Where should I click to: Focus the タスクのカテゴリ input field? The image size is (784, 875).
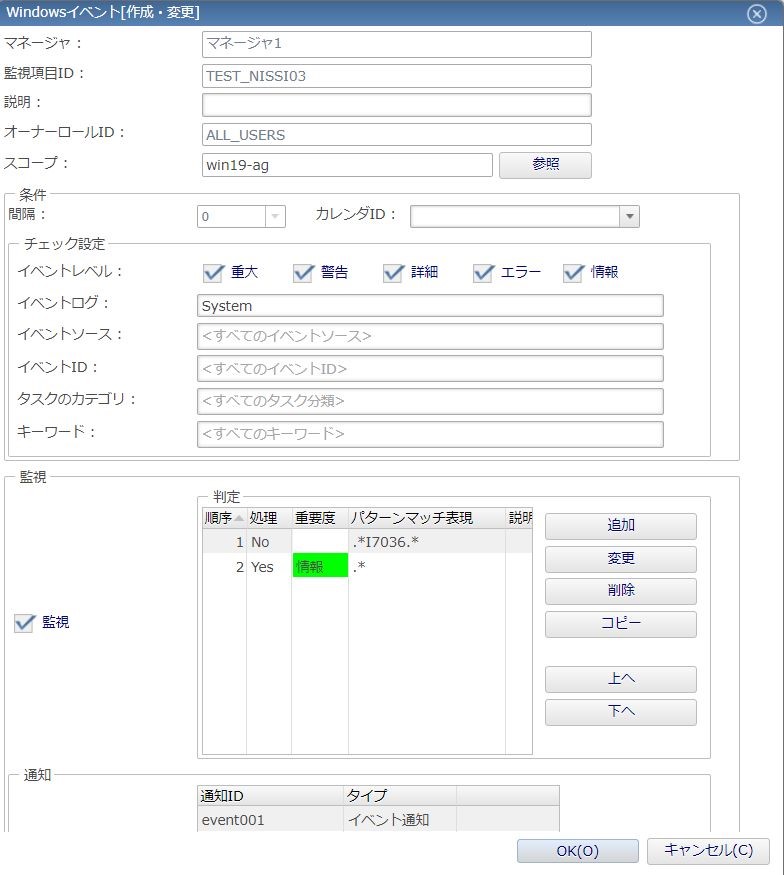[x=430, y=401]
